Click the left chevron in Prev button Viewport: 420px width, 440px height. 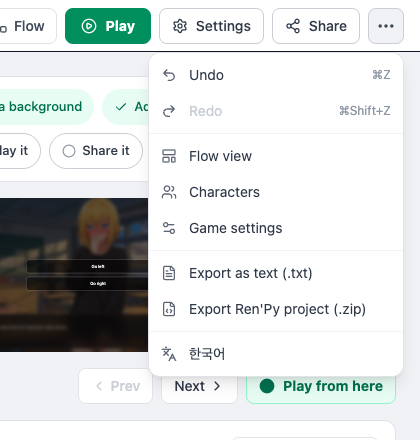(99, 386)
